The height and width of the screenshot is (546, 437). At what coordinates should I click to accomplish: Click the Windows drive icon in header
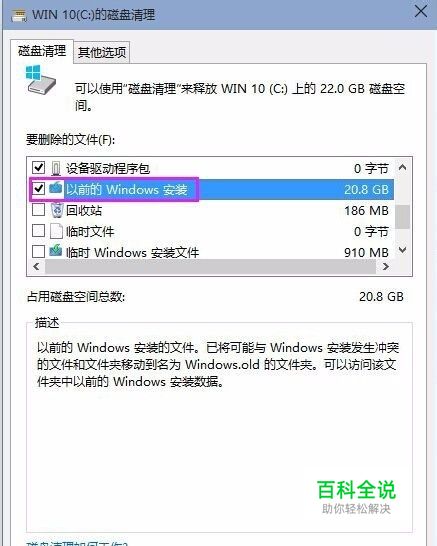pos(40,80)
